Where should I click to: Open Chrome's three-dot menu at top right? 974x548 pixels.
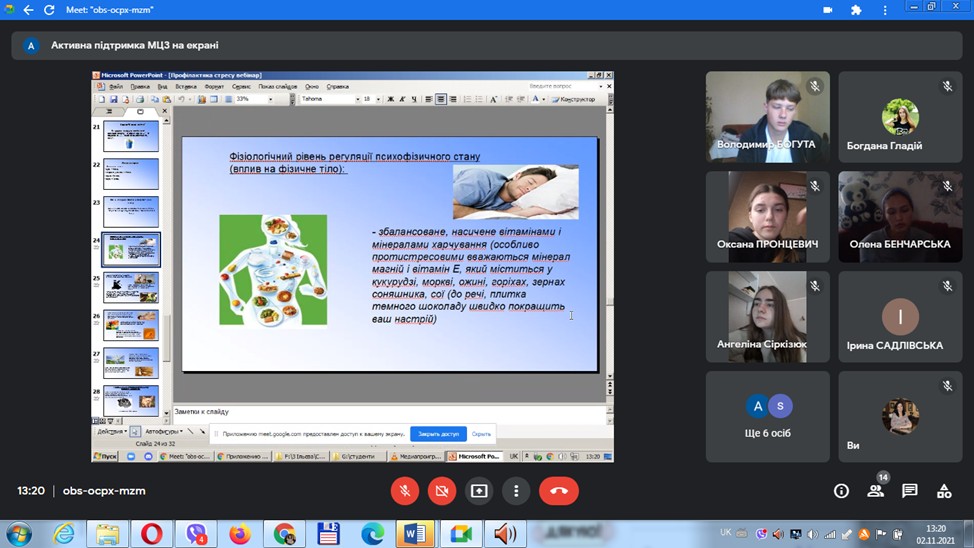(x=885, y=10)
